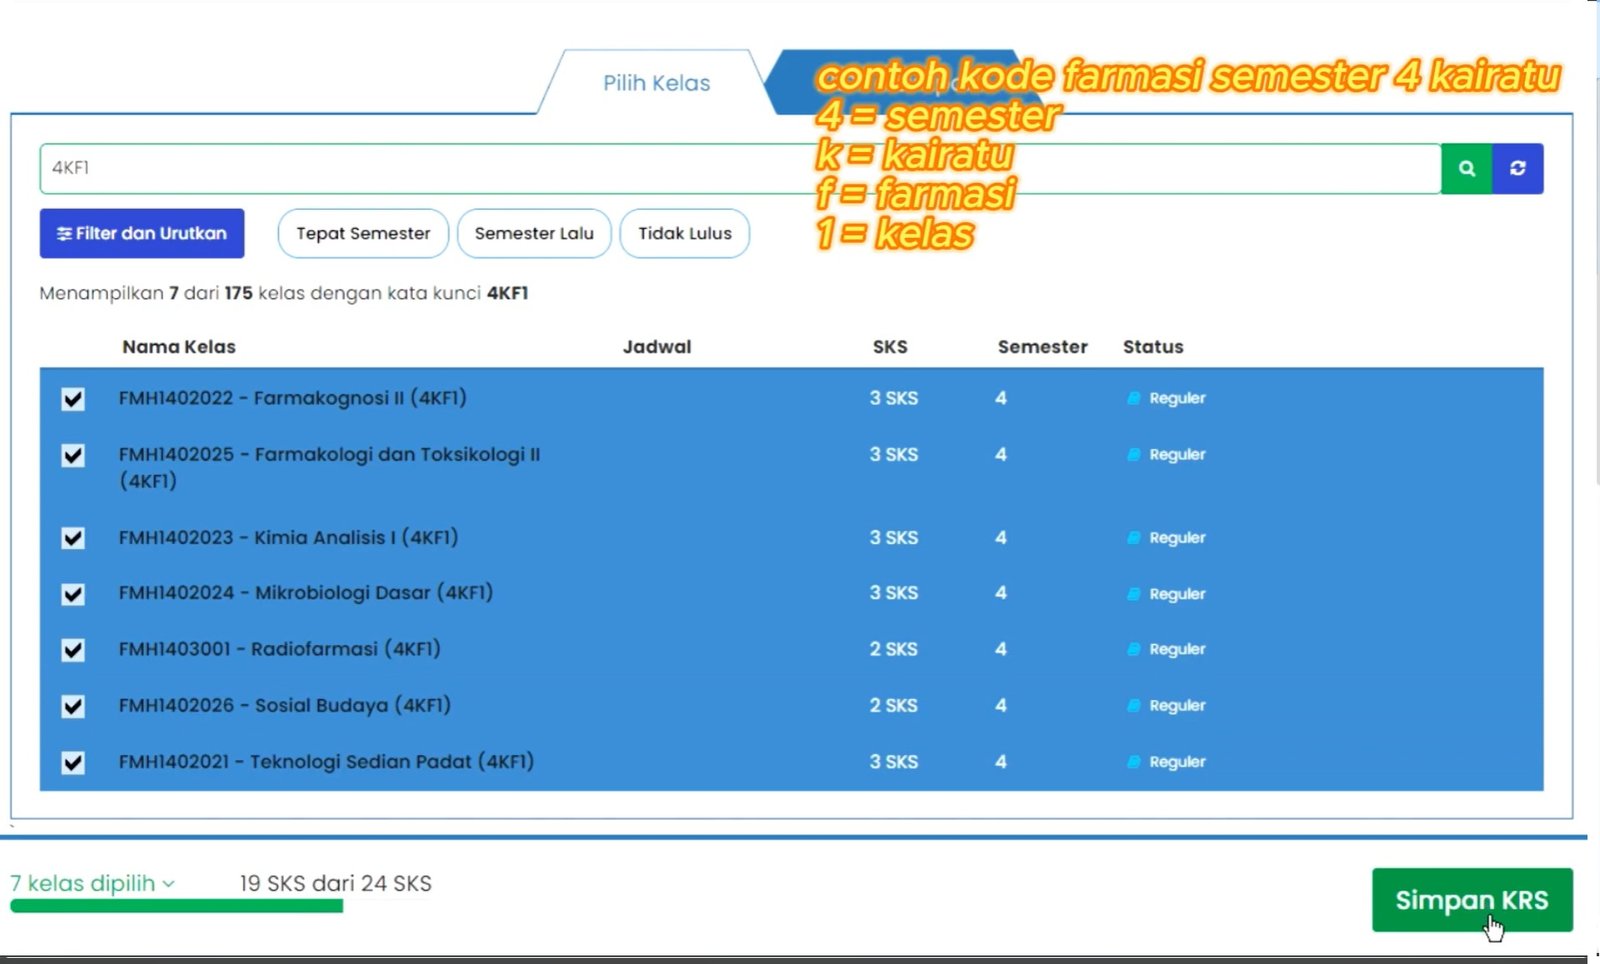
Task: Click the green search magnifier icon
Action: pos(1466,168)
